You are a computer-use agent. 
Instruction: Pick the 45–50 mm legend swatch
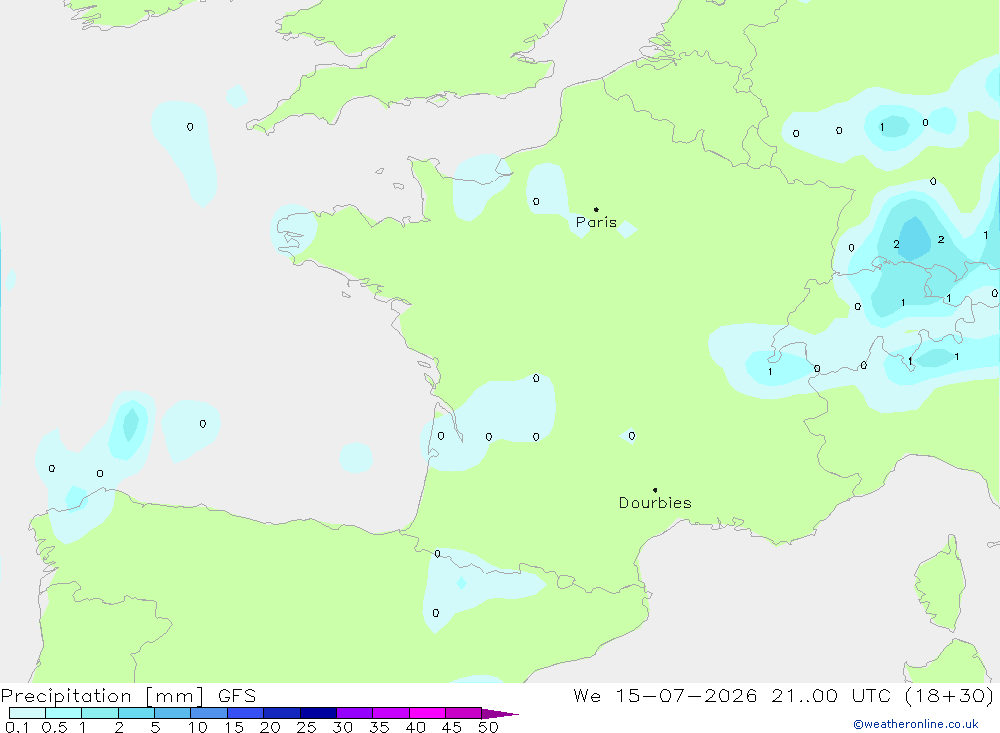(464, 713)
